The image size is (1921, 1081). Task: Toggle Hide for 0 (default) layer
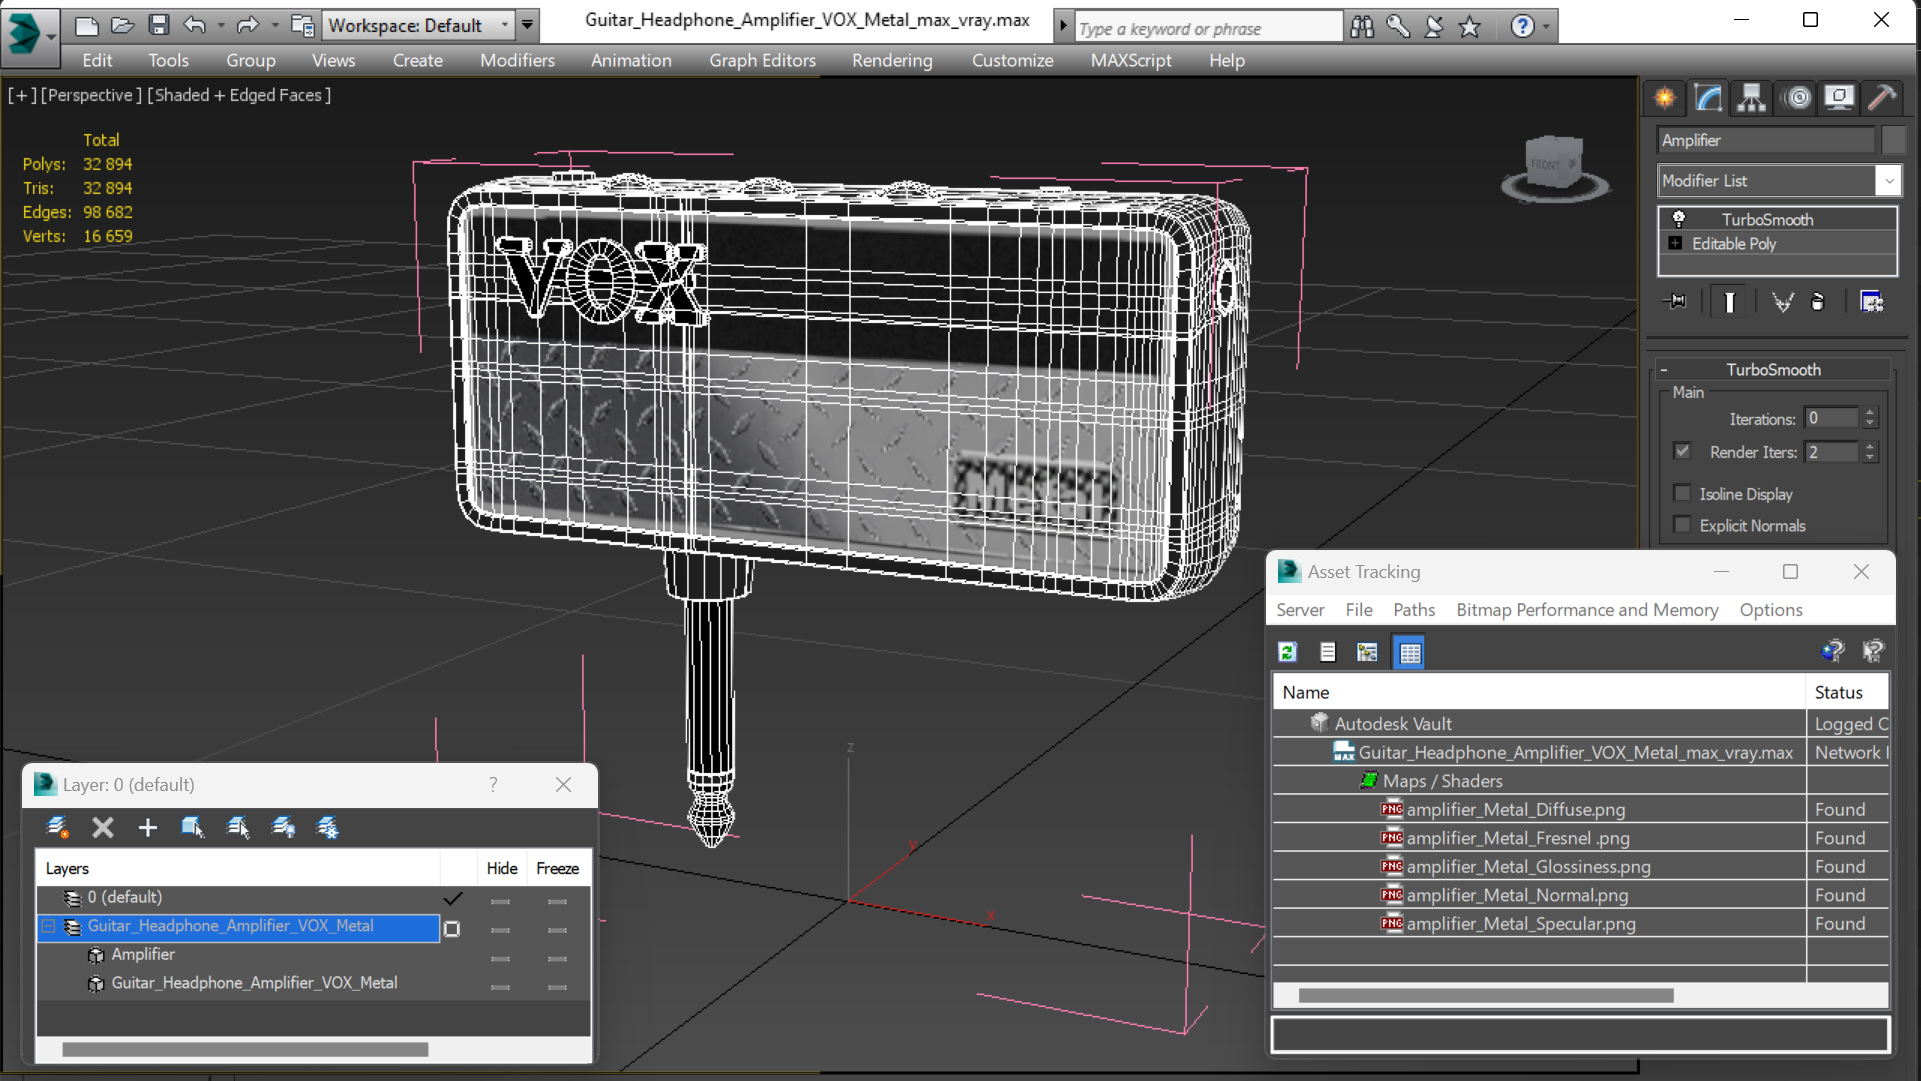point(501,901)
